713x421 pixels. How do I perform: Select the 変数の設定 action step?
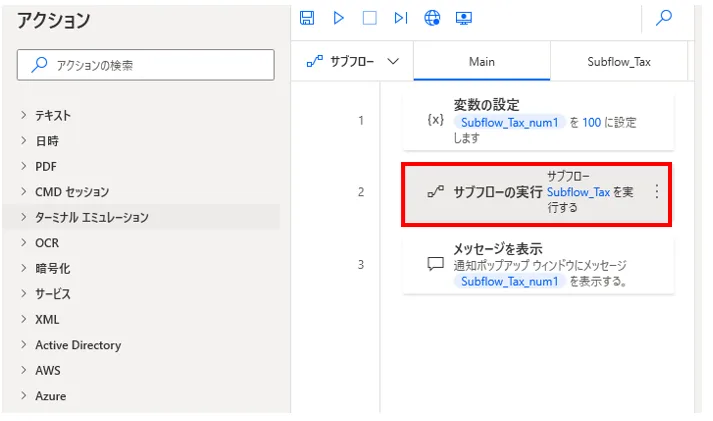(537, 120)
